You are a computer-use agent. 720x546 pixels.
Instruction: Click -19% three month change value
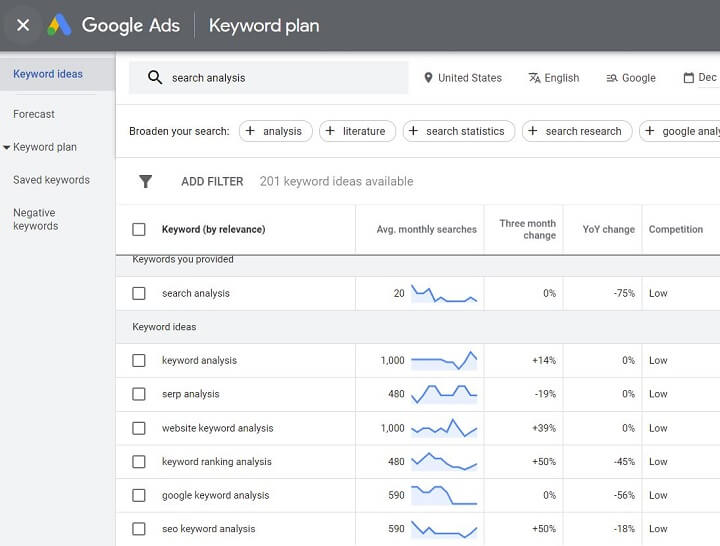point(545,394)
